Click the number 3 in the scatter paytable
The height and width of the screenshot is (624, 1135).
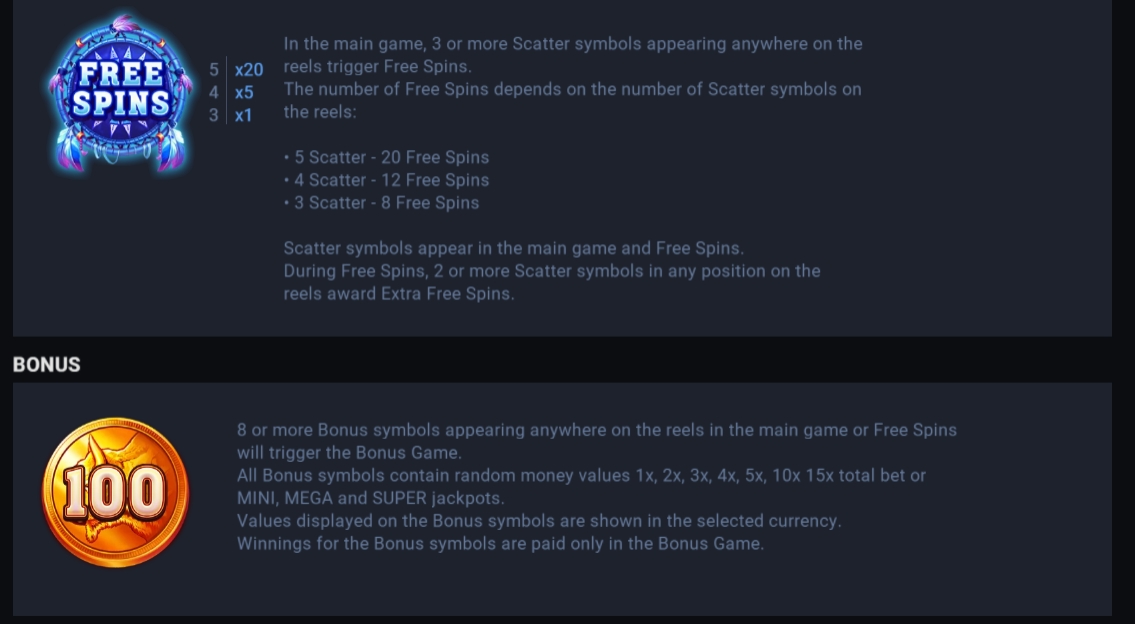coord(214,115)
